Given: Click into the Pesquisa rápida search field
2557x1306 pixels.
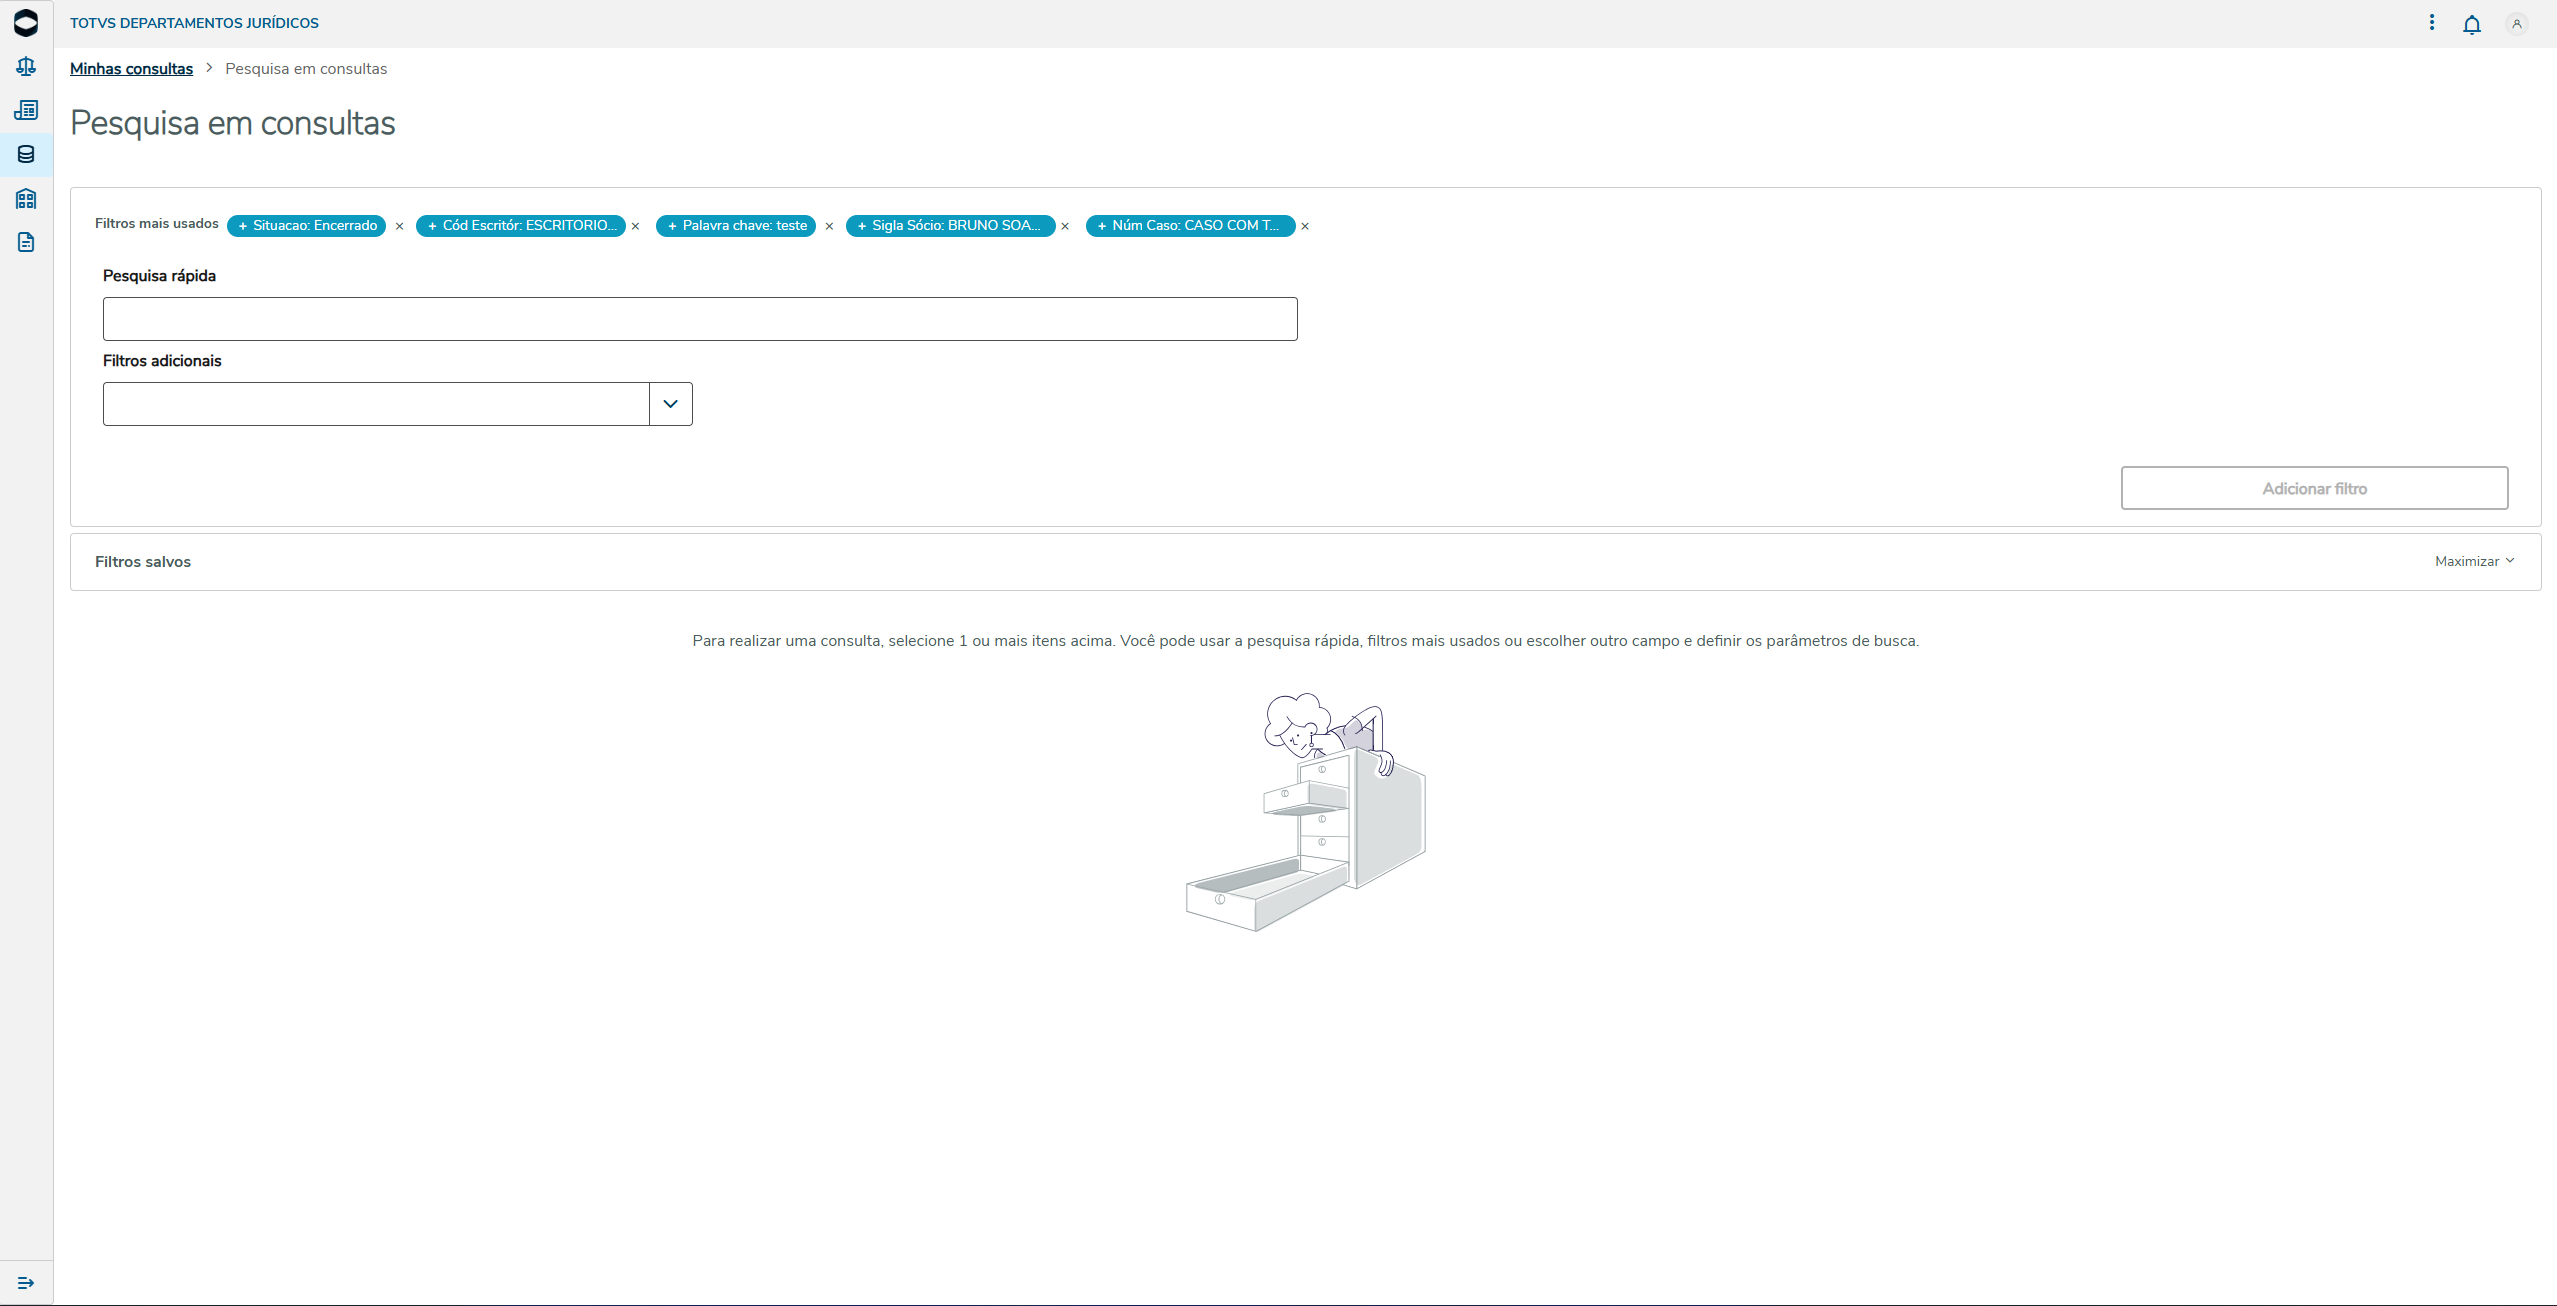Looking at the screenshot, I should [x=700, y=319].
